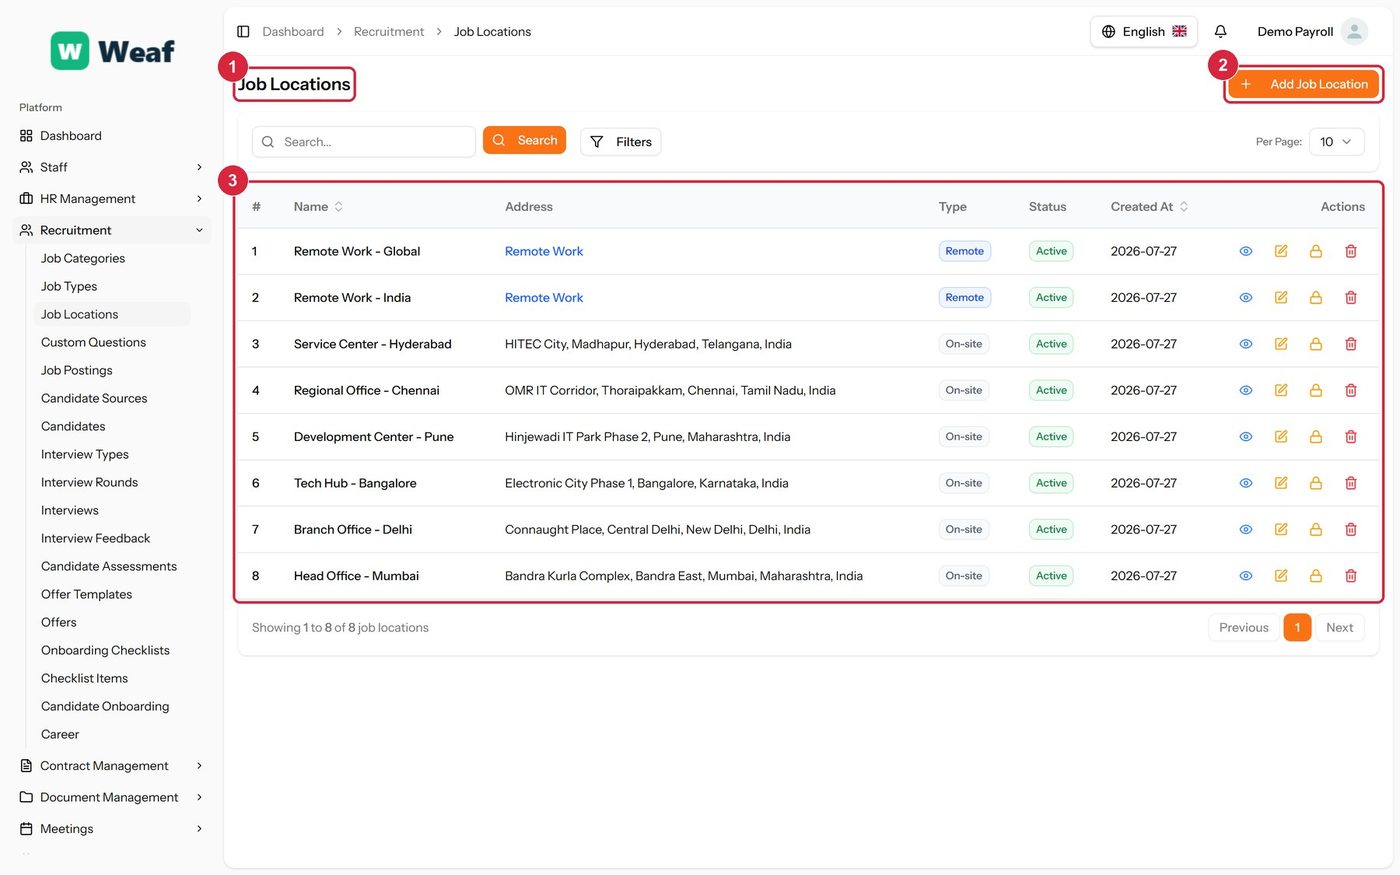Delete Service Center - Hyderabad location
The height and width of the screenshot is (875, 1400).
click(x=1351, y=344)
